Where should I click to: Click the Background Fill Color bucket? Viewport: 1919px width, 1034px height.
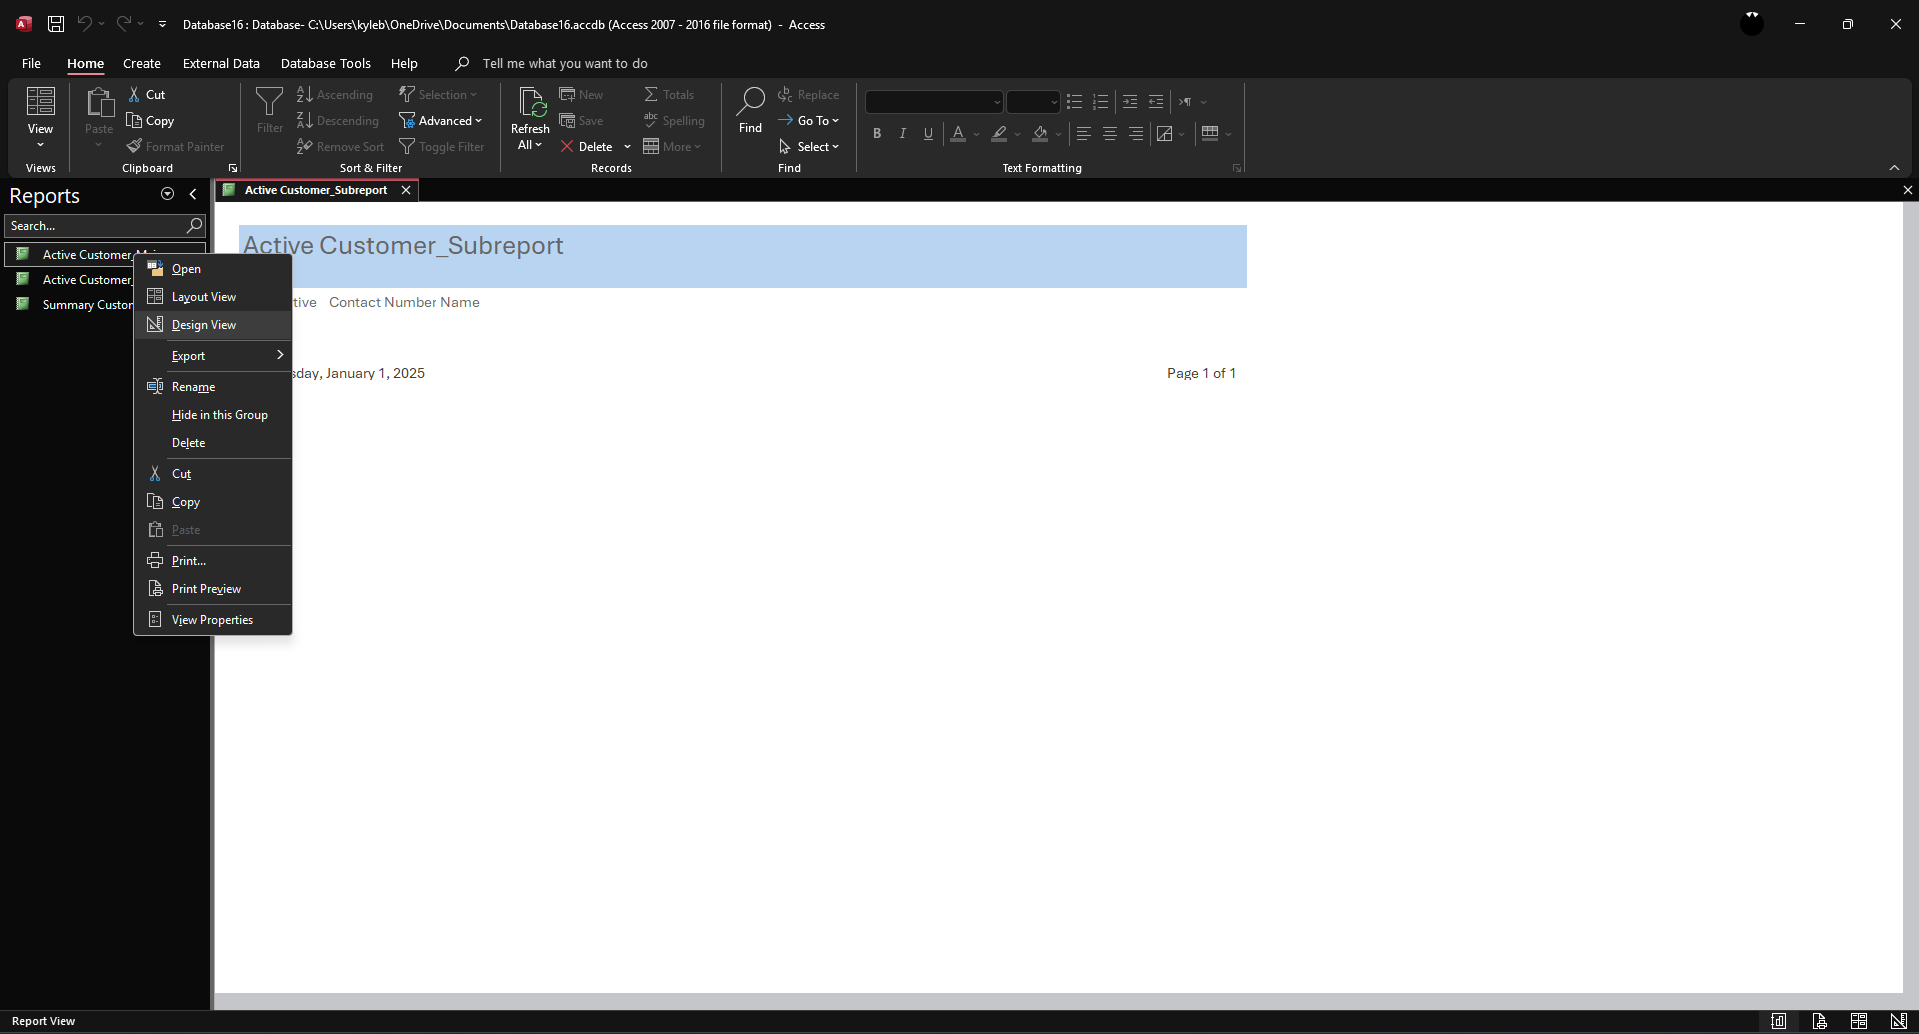(x=1040, y=134)
